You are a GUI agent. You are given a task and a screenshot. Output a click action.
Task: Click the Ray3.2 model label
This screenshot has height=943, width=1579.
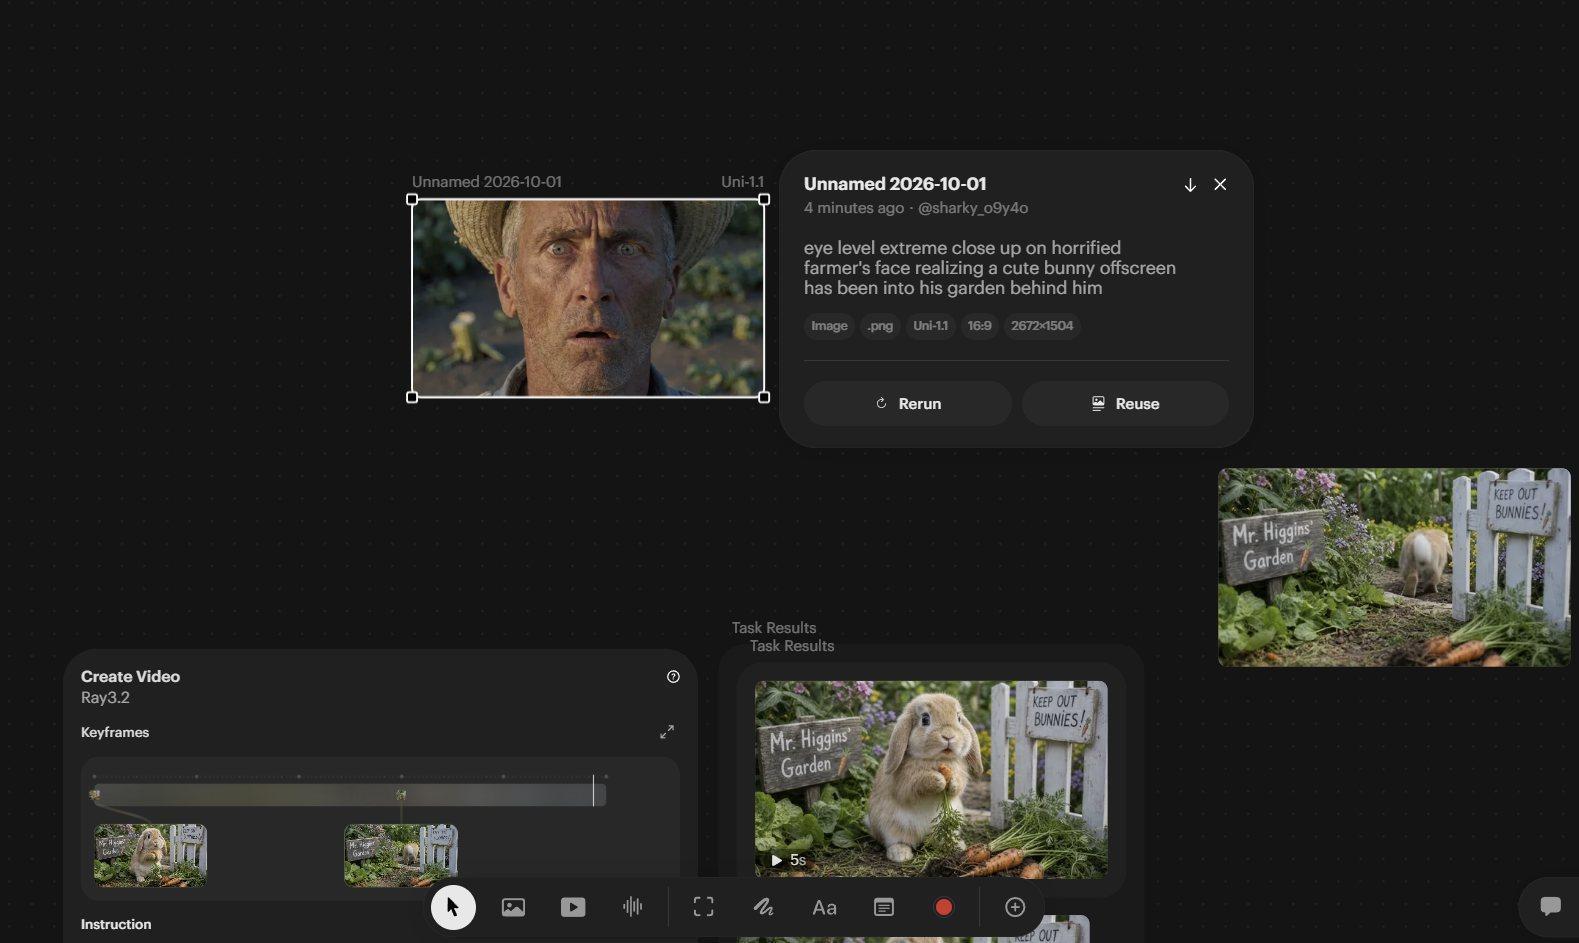pos(105,698)
